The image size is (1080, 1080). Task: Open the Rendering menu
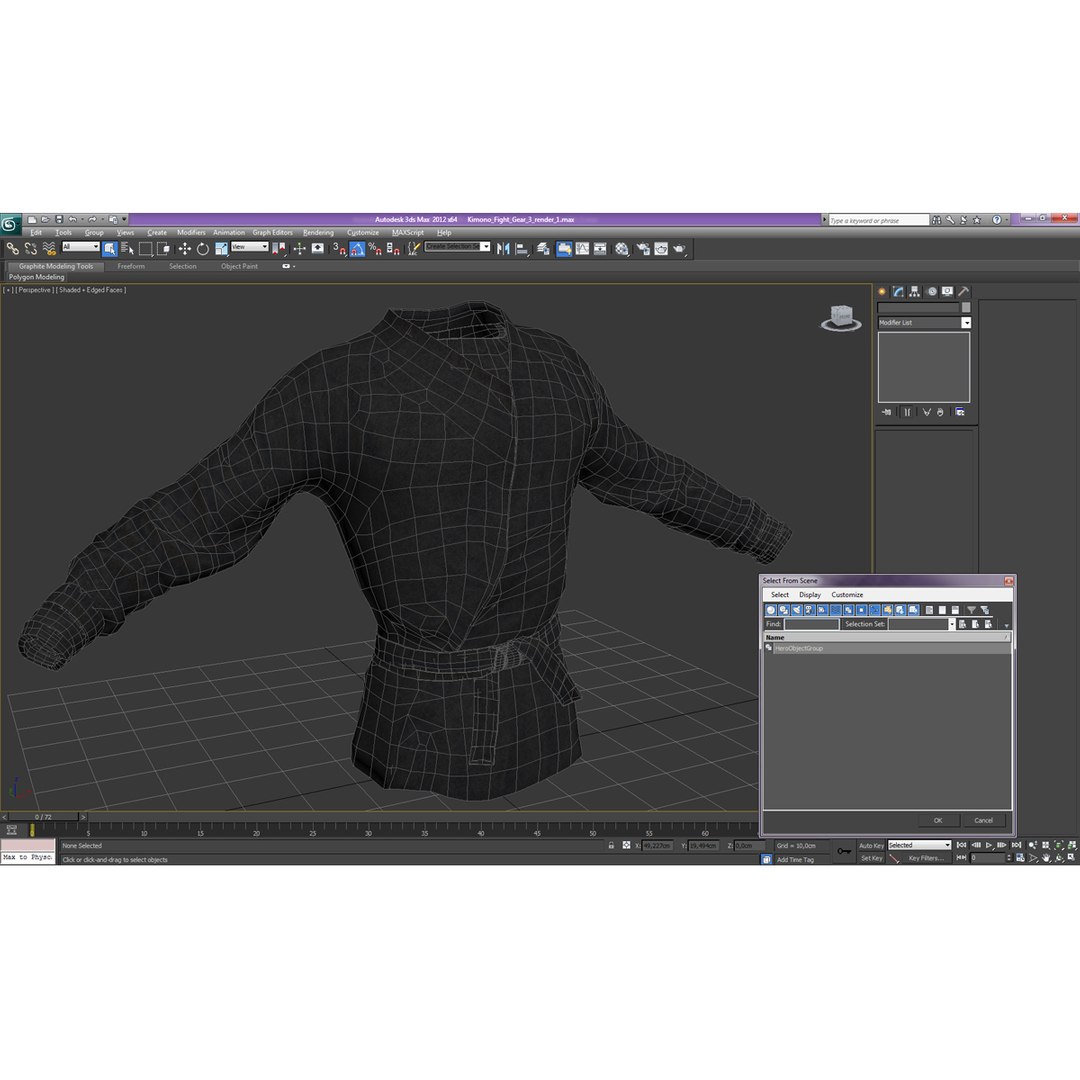pyautogui.click(x=318, y=233)
